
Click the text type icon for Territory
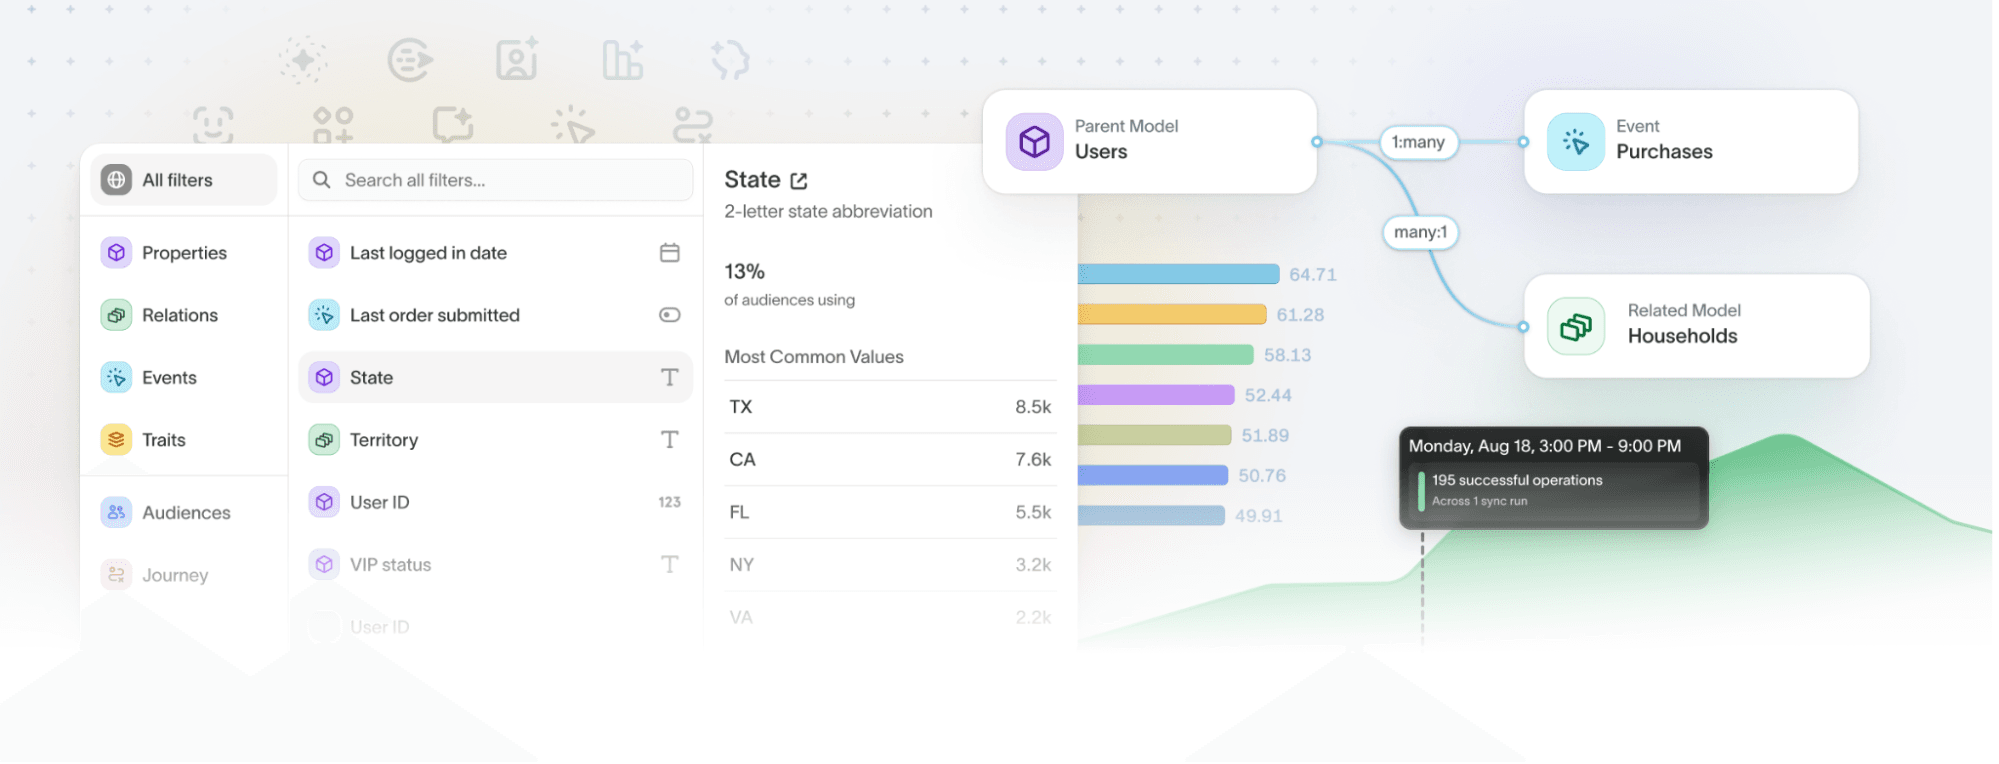(669, 440)
